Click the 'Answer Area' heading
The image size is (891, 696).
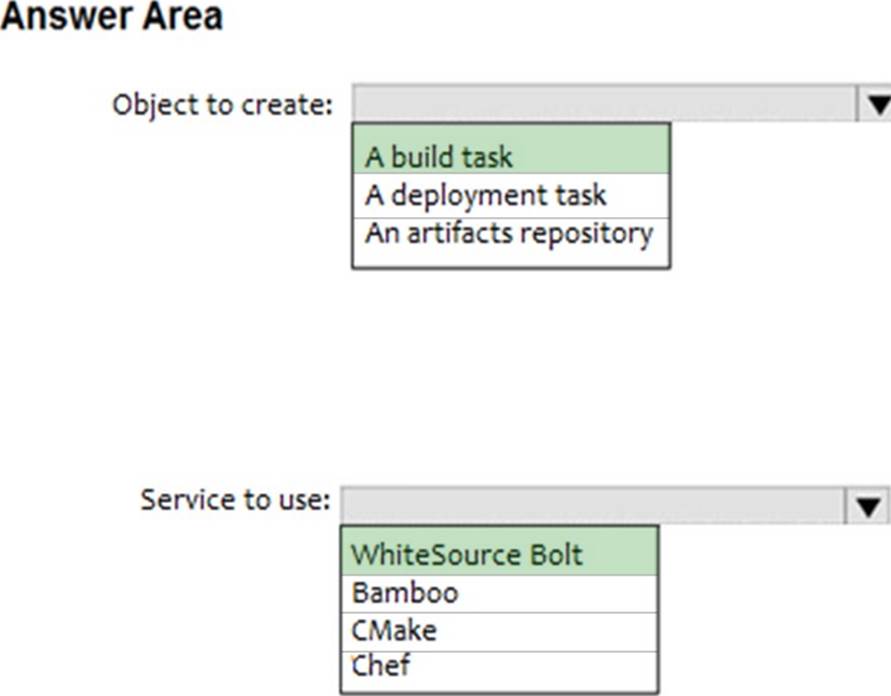pyautogui.click(x=111, y=17)
